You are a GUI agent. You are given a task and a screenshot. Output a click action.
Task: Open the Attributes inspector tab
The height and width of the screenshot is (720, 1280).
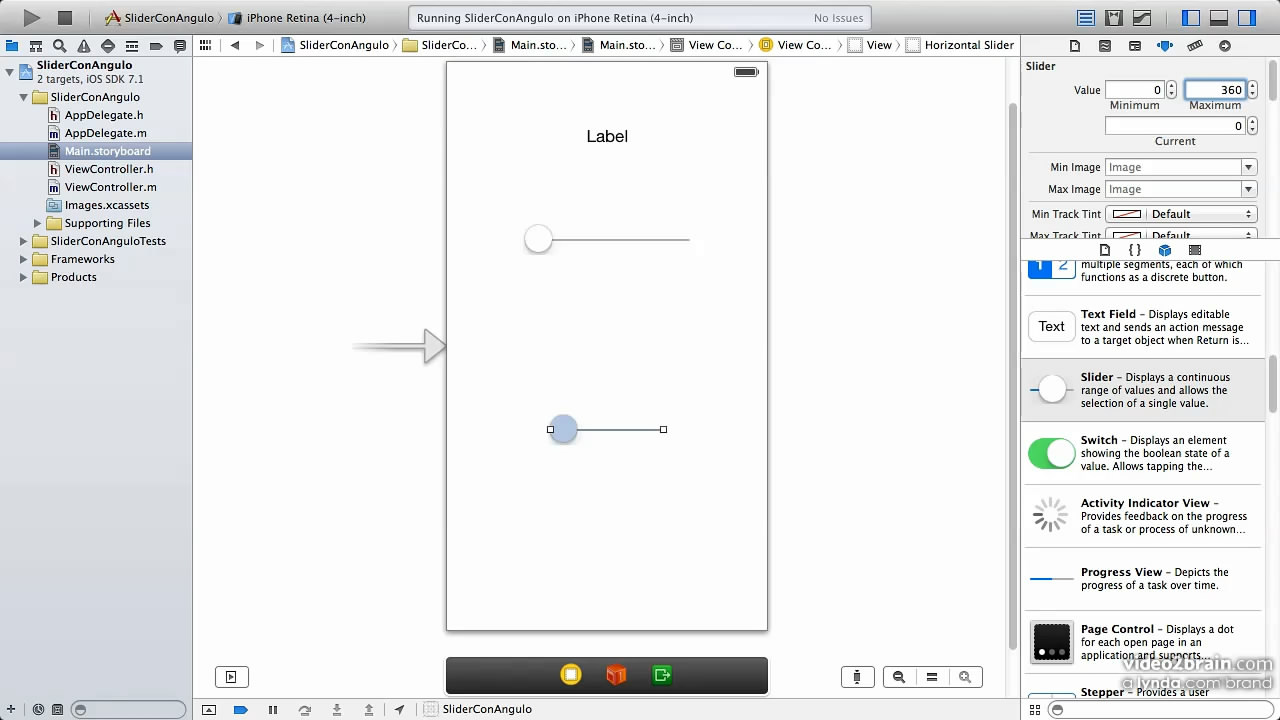pos(1165,46)
